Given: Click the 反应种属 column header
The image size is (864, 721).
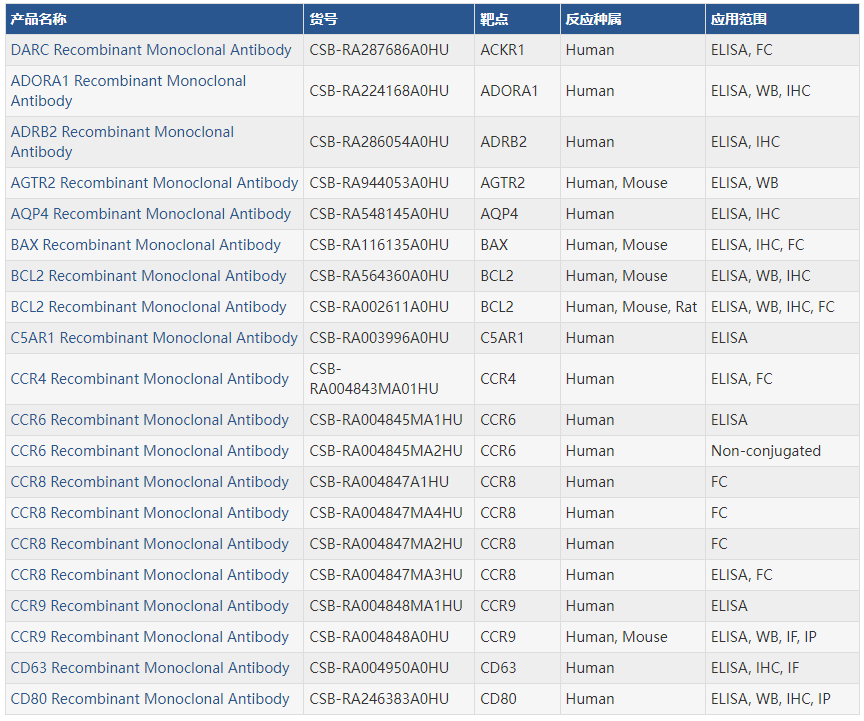Looking at the screenshot, I should click(x=593, y=19).
